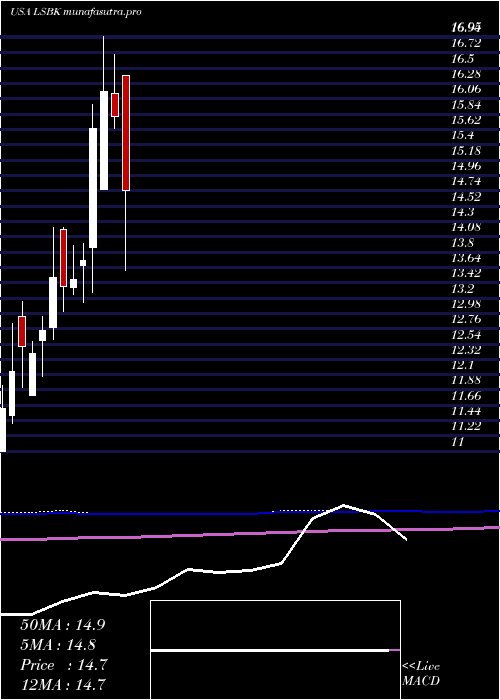Image resolution: width=500 pixels, height=700 pixels.
Task: Click the 13.42 price axis label
Action: (466, 273)
